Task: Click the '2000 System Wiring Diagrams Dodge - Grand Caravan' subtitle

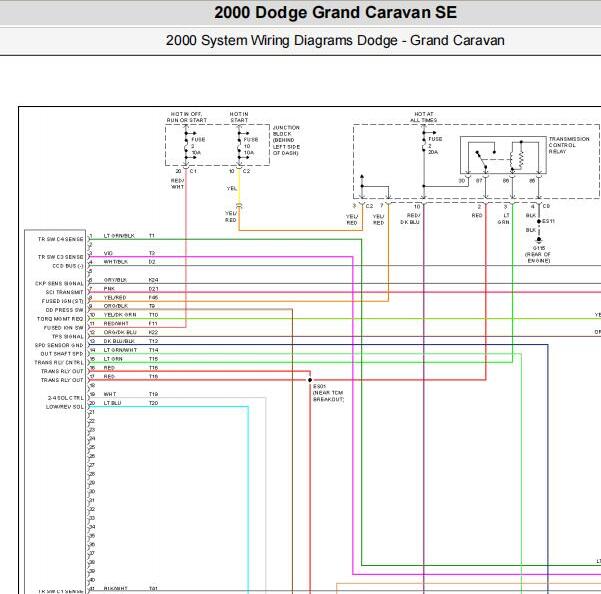Action: (x=335, y=40)
